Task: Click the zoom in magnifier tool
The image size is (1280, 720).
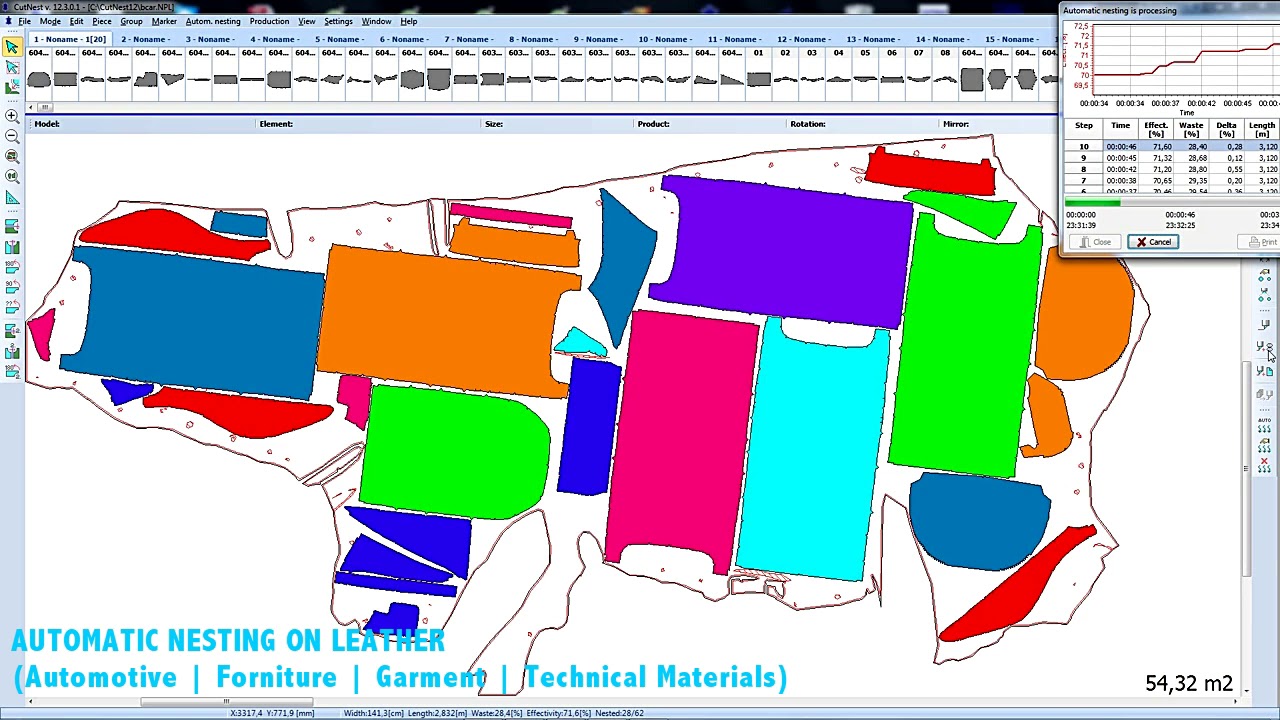Action: (x=12, y=116)
